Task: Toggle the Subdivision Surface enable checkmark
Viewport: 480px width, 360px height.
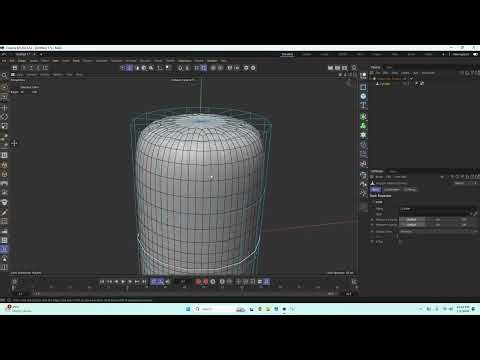Action: [x=412, y=79]
